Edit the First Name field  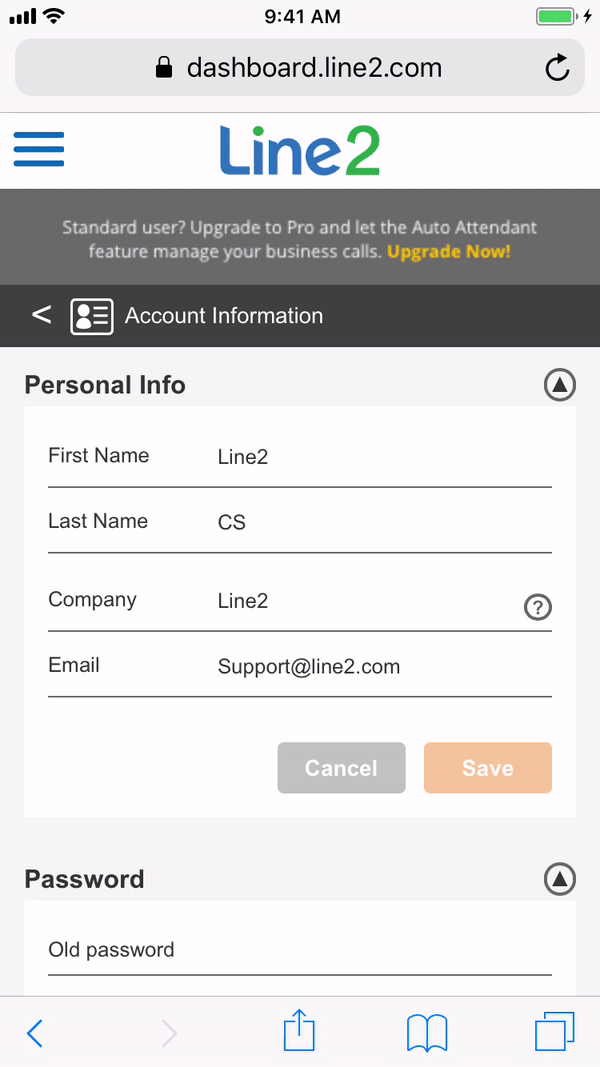tap(380, 458)
